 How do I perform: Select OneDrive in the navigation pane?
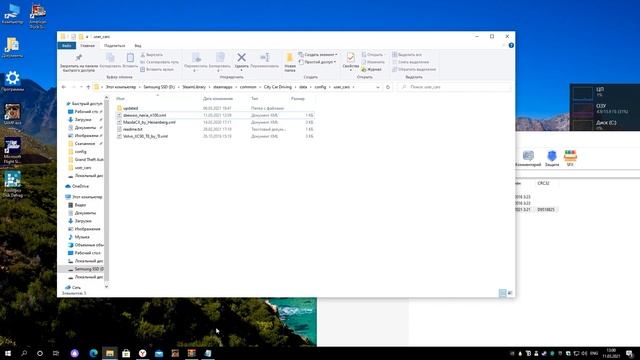80,186
